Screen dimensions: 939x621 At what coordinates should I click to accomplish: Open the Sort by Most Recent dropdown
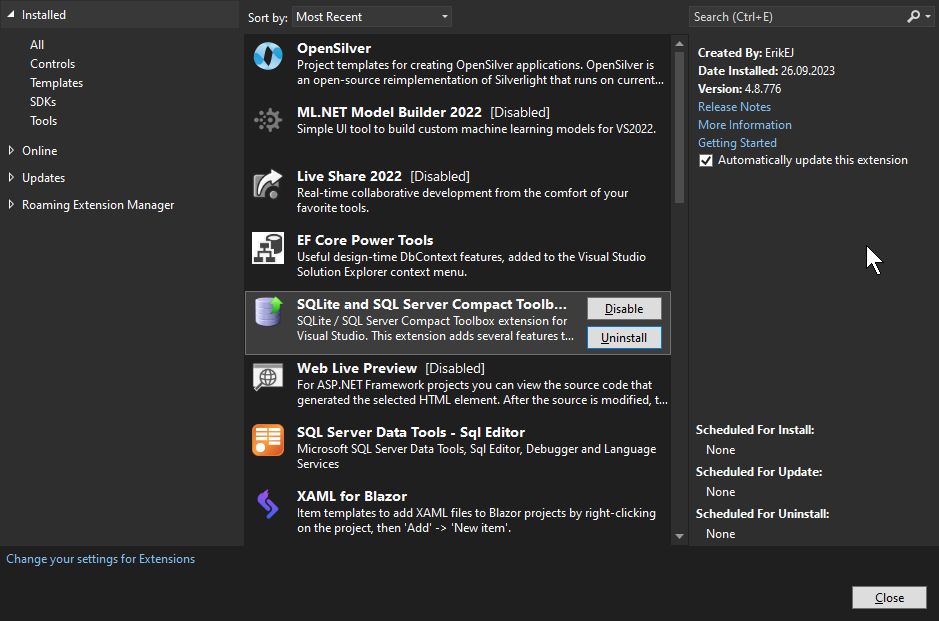point(371,17)
